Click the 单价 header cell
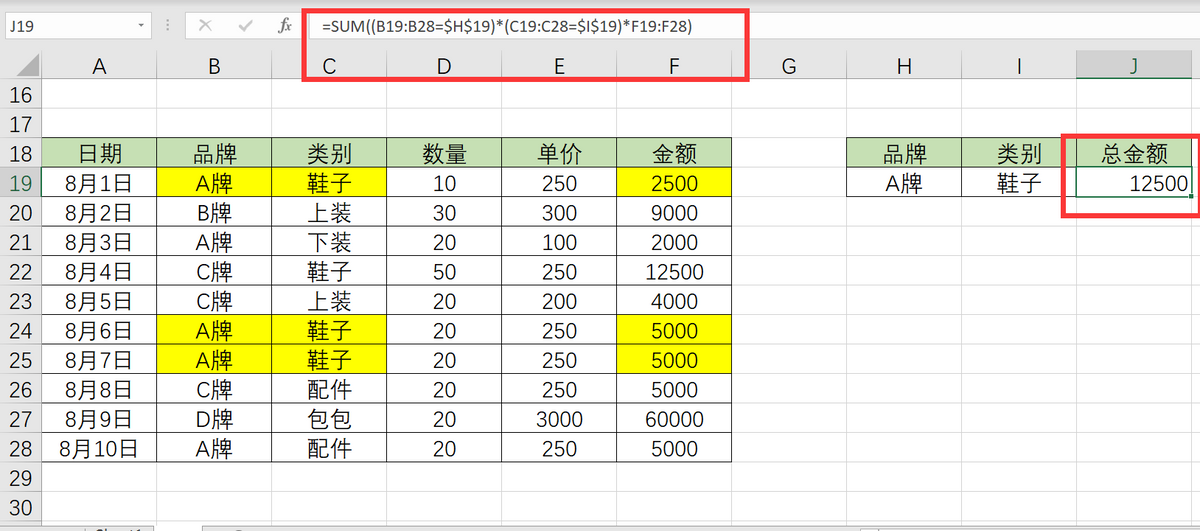Screen dimensions: 1200x531 coord(559,154)
